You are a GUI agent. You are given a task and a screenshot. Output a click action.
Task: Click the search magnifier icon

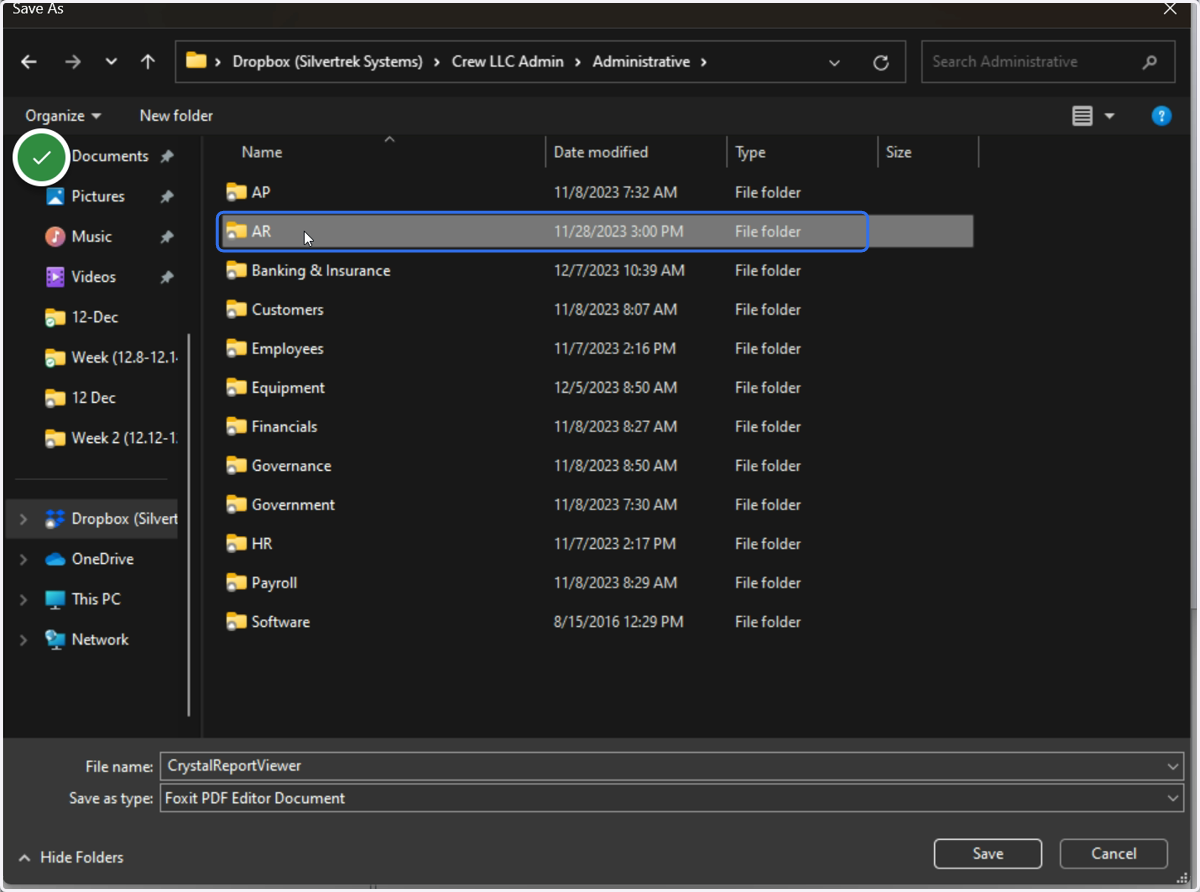click(x=1150, y=62)
